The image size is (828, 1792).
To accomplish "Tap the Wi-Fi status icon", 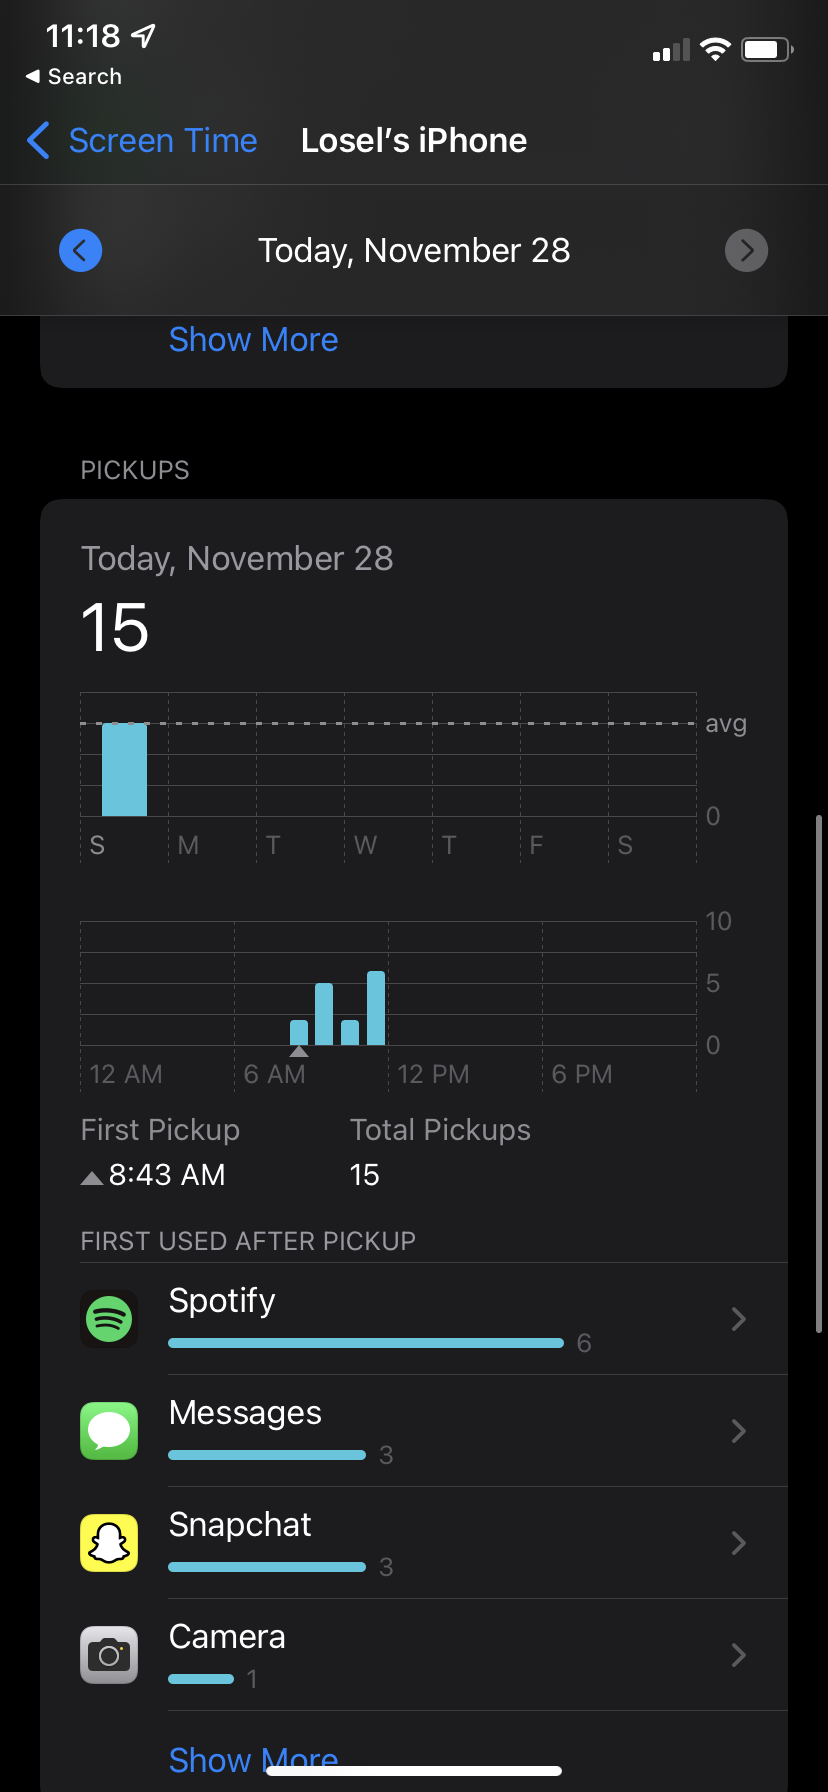I will point(715,50).
